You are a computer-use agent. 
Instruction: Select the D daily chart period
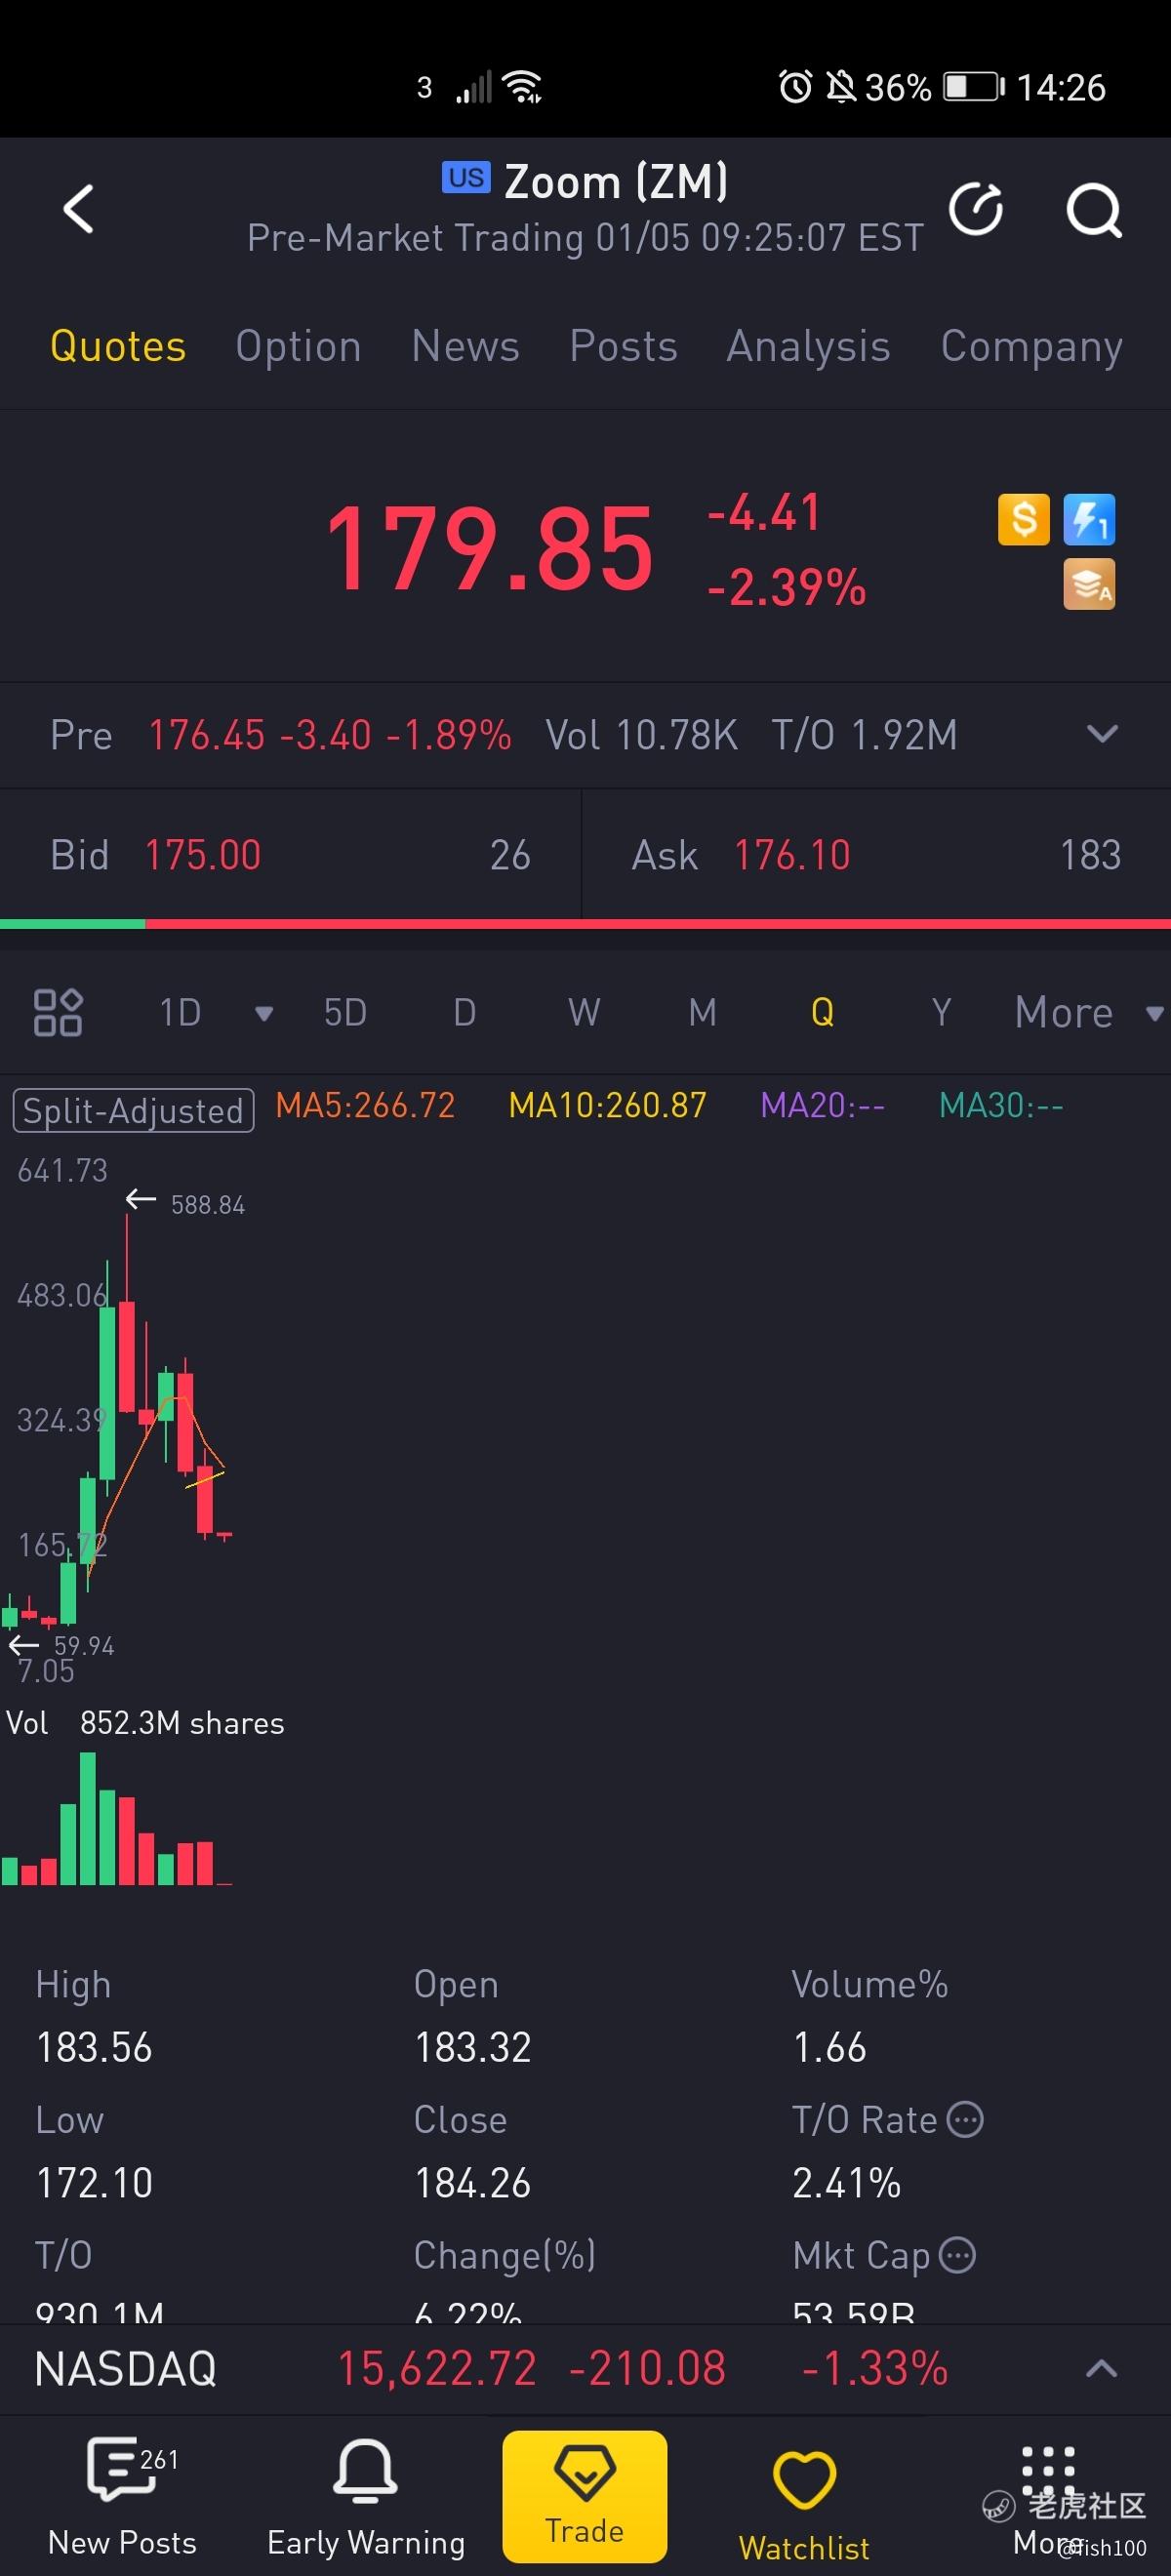[x=464, y=1012]
